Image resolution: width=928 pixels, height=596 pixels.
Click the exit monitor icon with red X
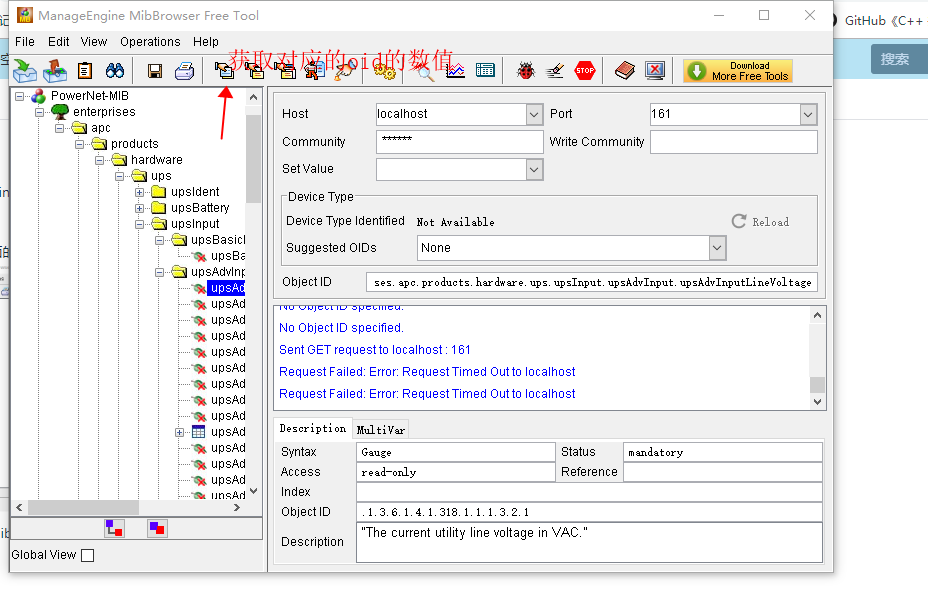[655, 71]
